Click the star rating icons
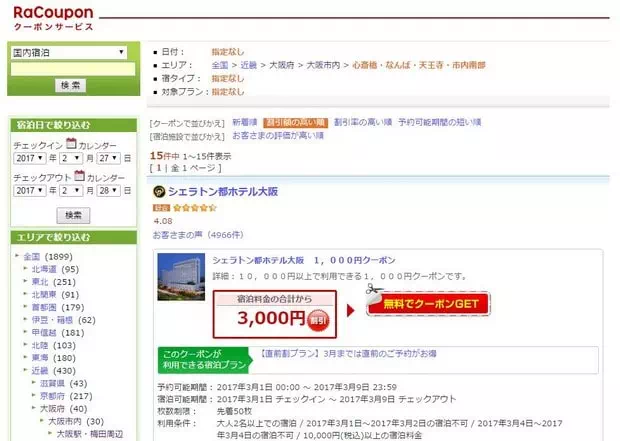The height and width of the screenshot is (441, 620). tap(195, 208)
